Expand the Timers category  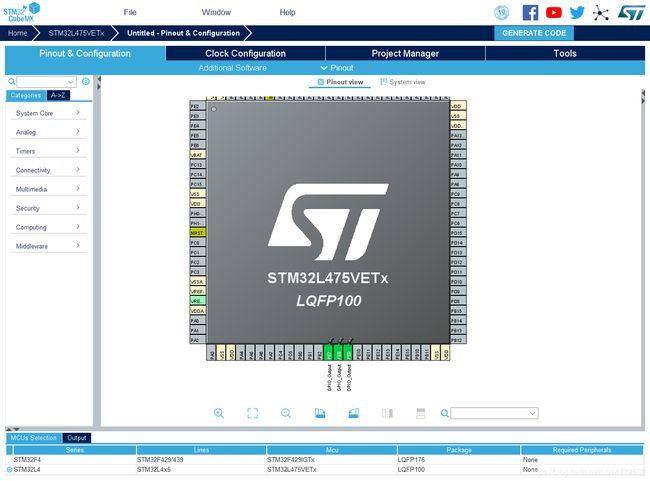48,151
